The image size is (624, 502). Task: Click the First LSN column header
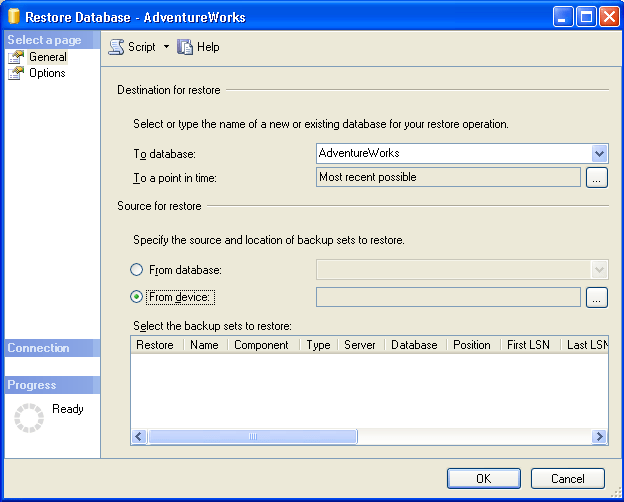(528, 345)
